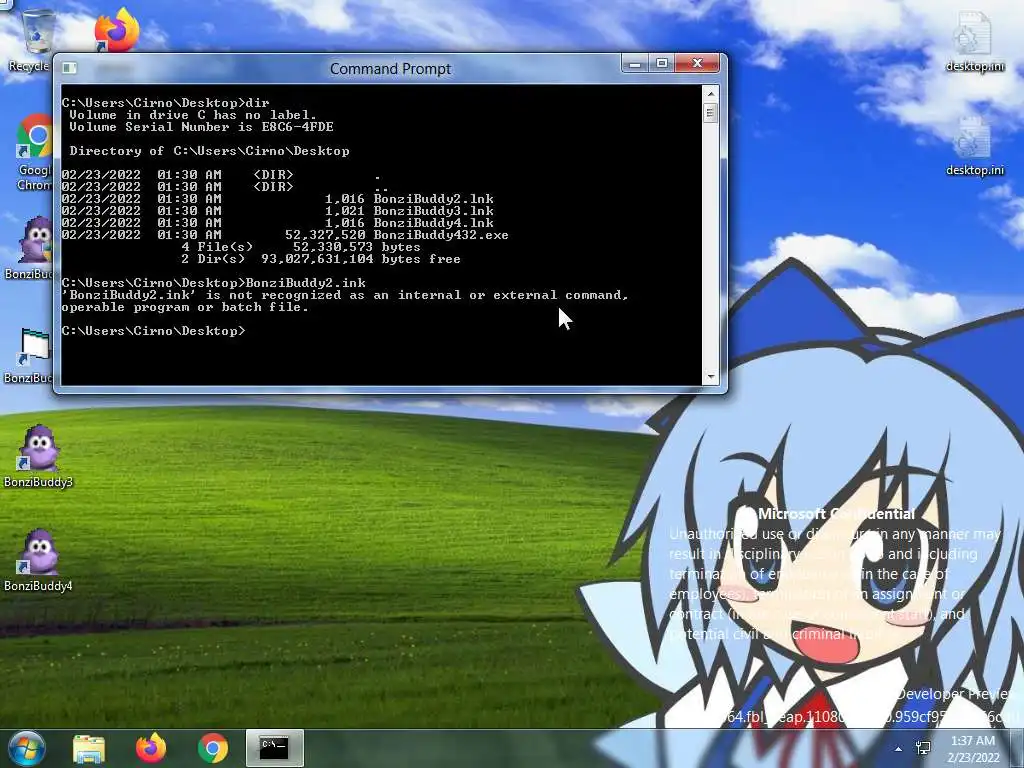The image size is (1024, 768).
Task: Open the Firefox shortcut on the desktop
Action: 116,31
